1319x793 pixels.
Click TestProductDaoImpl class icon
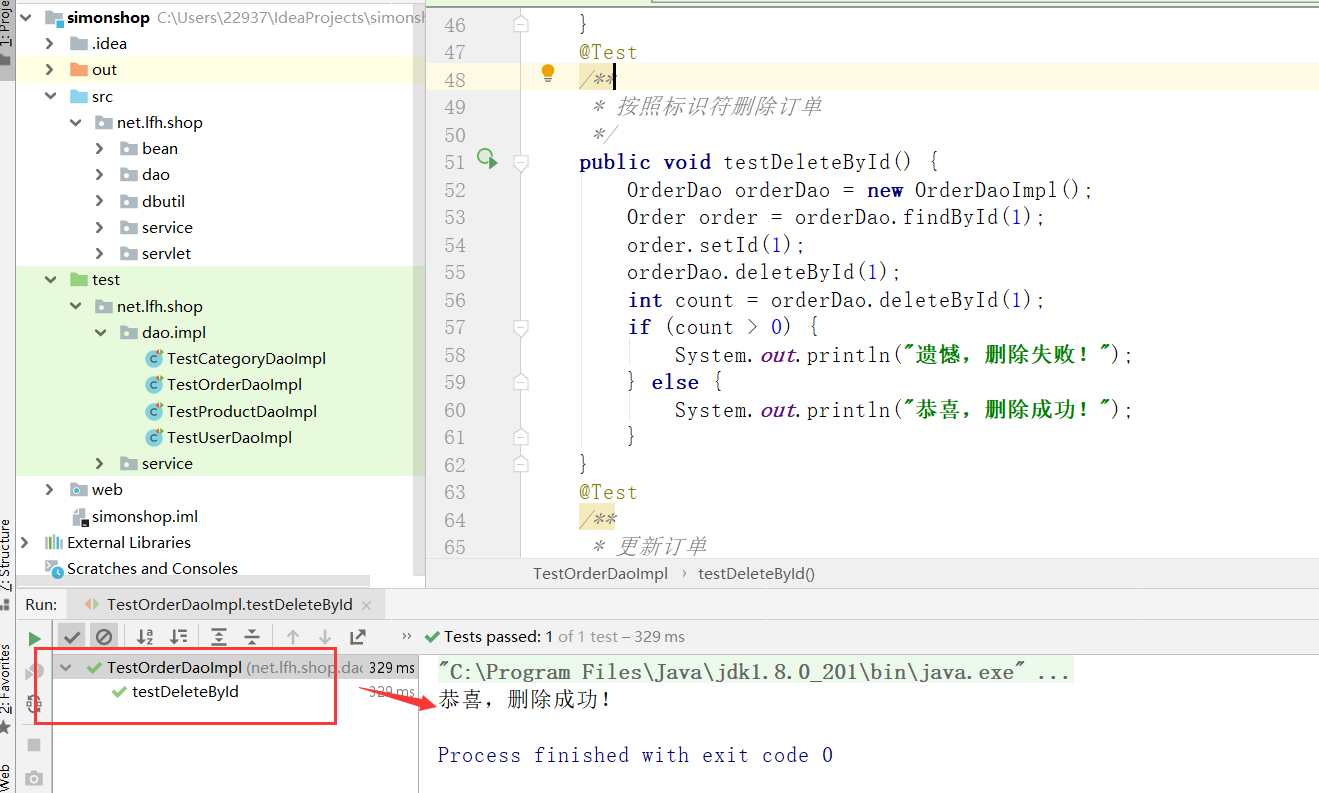(x=154, y=411)
